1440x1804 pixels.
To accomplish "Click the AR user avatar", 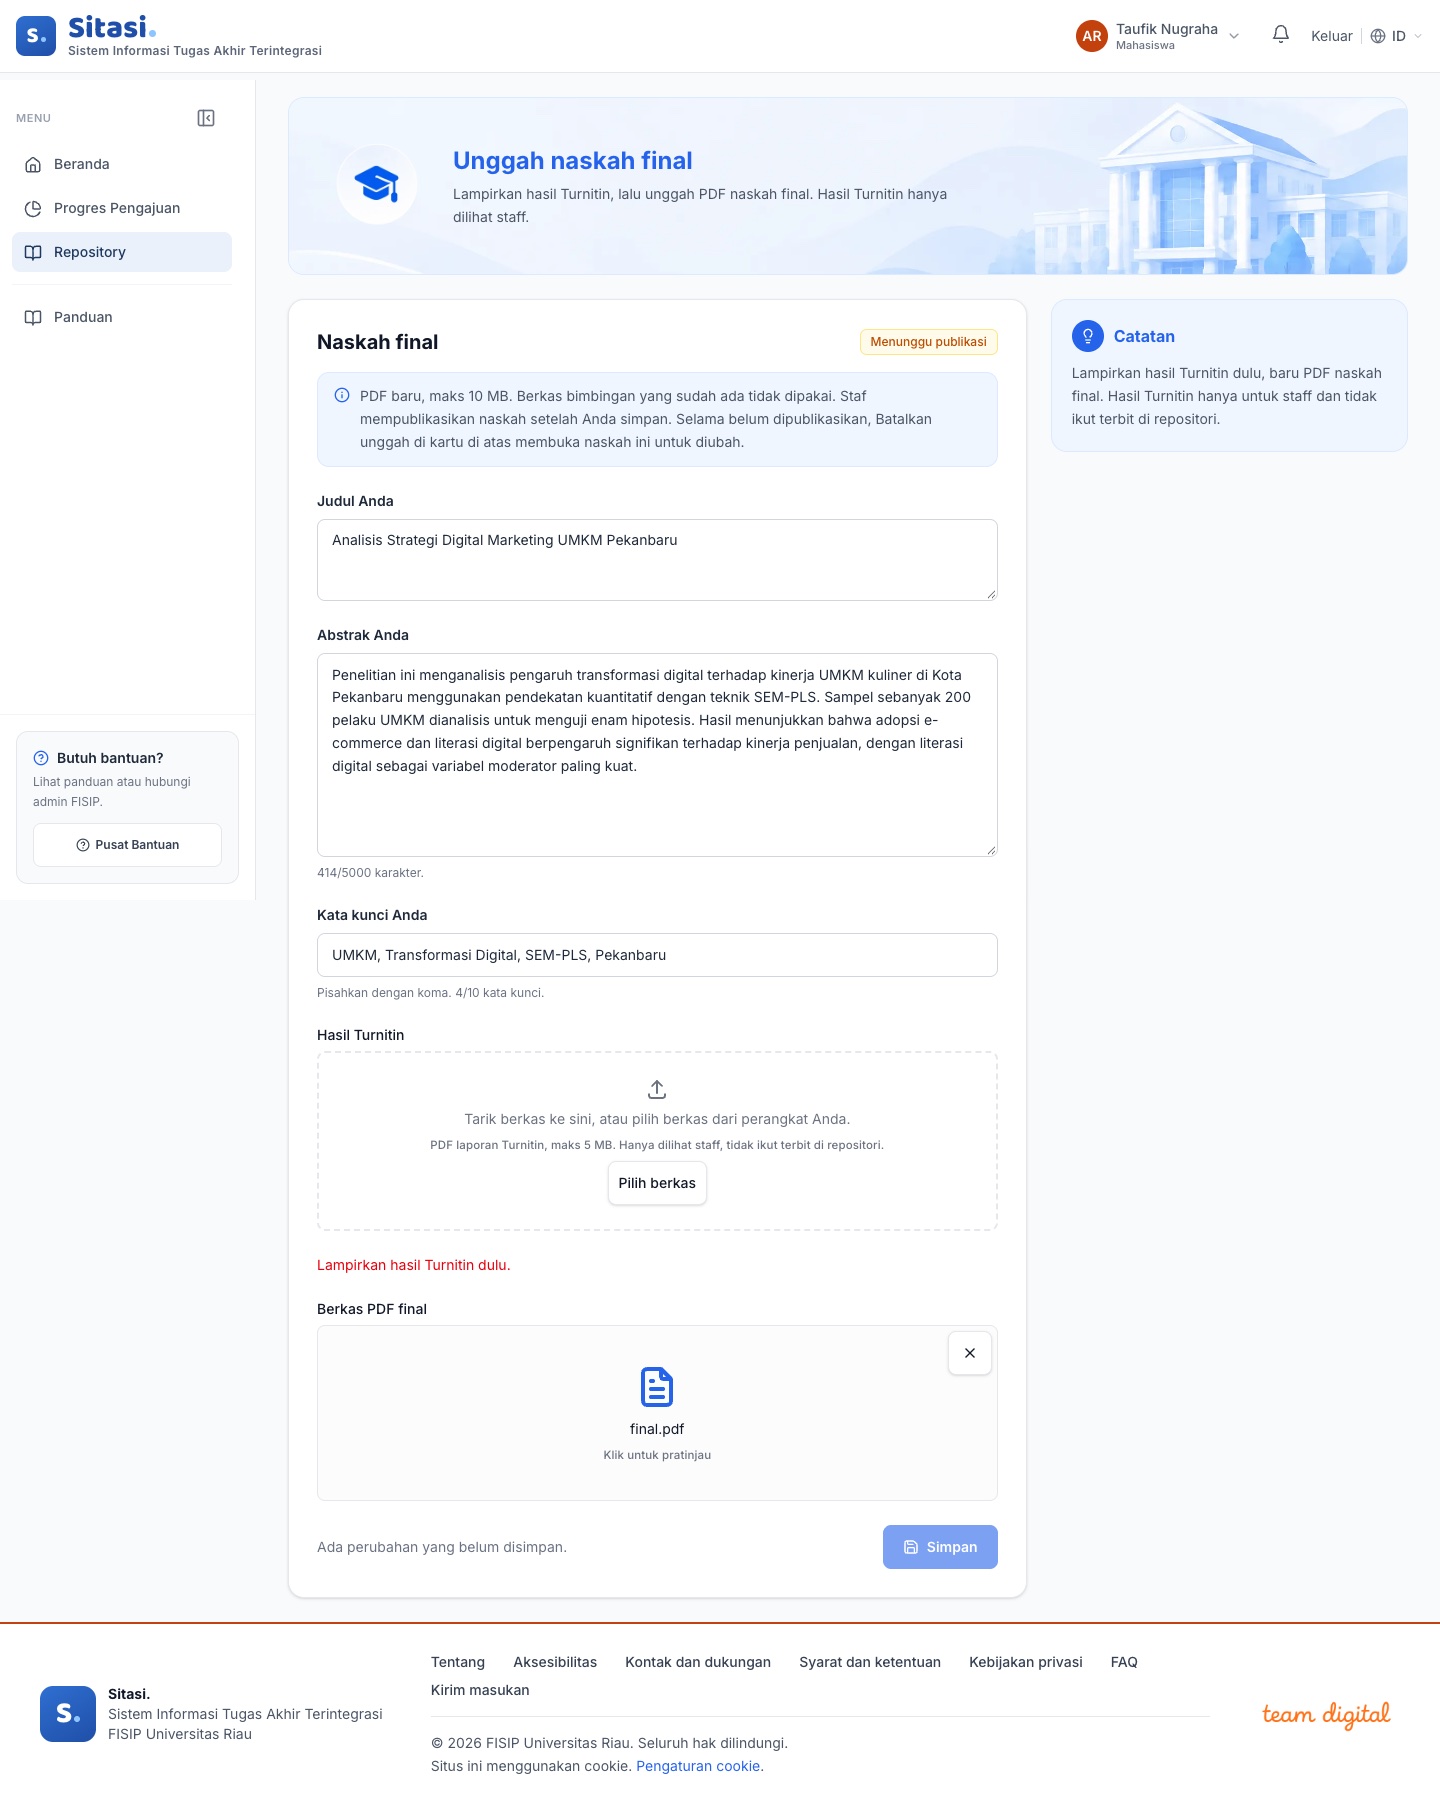I will pyautogui.click(x=1092, y=36).
